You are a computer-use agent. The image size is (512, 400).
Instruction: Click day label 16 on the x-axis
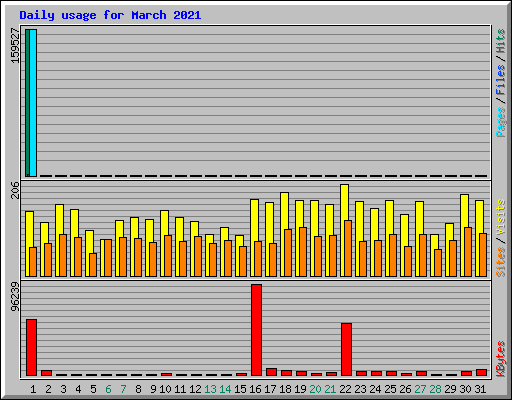coord(255,389)
